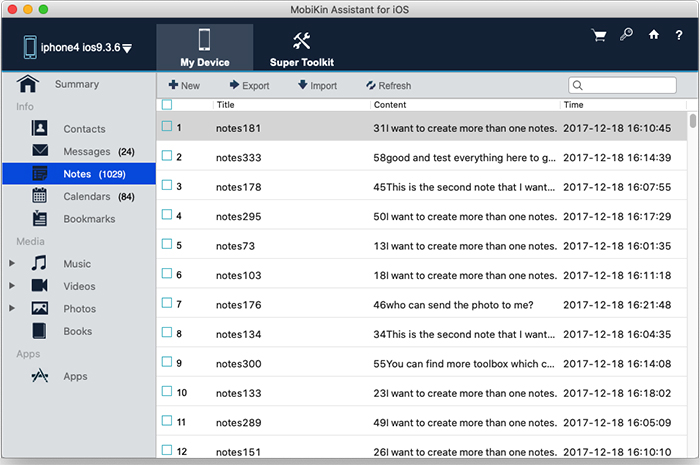
Task: Click the iPhone device icon in header
Action: click(30, 47)
